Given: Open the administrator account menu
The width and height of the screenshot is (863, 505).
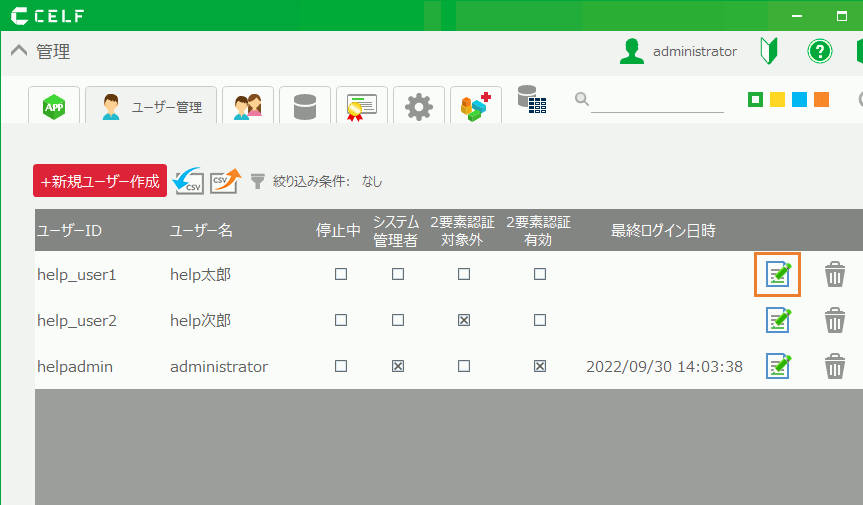Looking at the screenshot, I should (x=678, y=51).
